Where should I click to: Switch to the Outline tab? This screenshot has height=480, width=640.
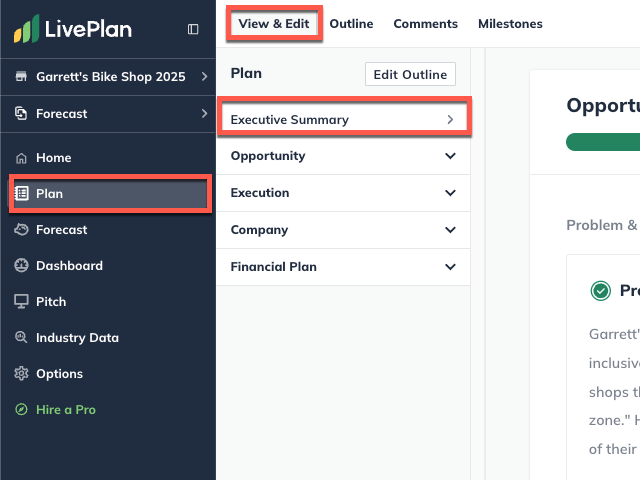click(x=351, y=24)
